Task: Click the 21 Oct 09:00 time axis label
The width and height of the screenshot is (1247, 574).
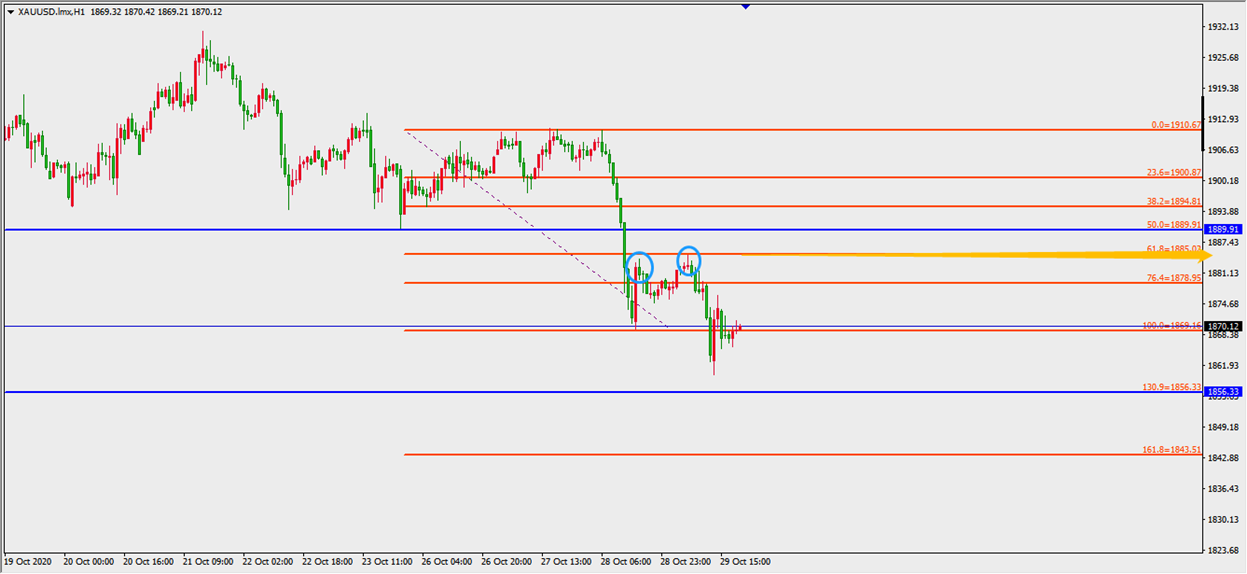Action: pos(208,561)
